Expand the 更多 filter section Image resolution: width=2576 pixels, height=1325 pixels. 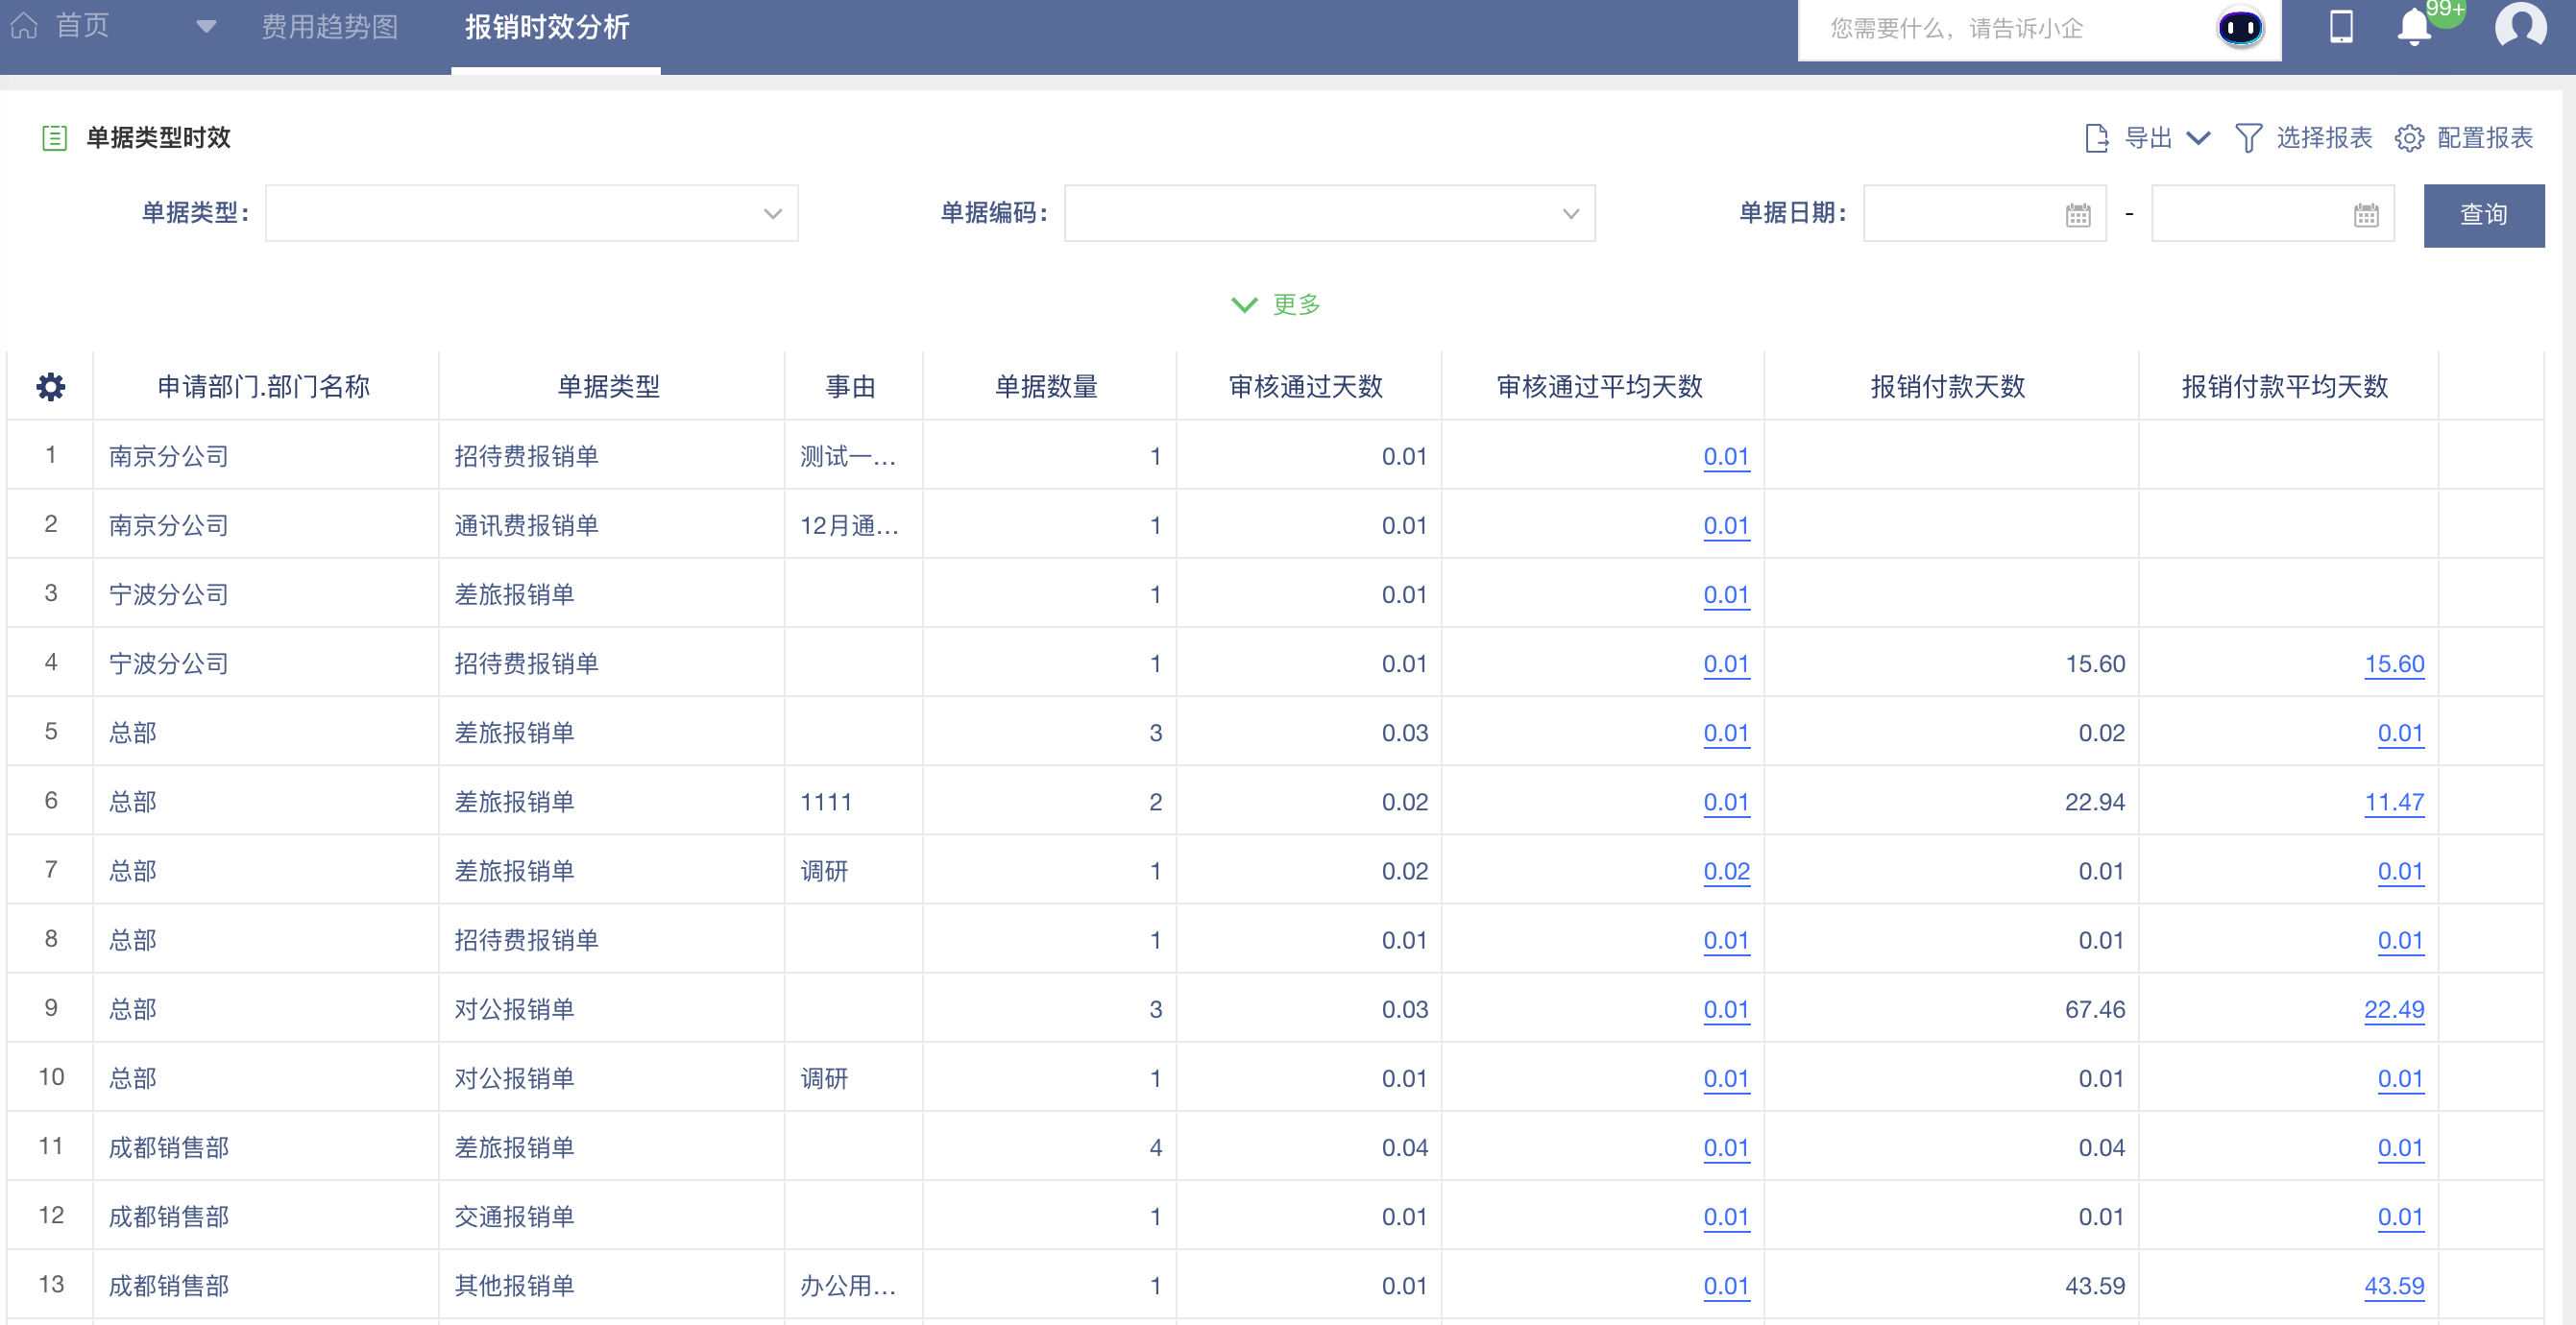tap(1276, 305)
